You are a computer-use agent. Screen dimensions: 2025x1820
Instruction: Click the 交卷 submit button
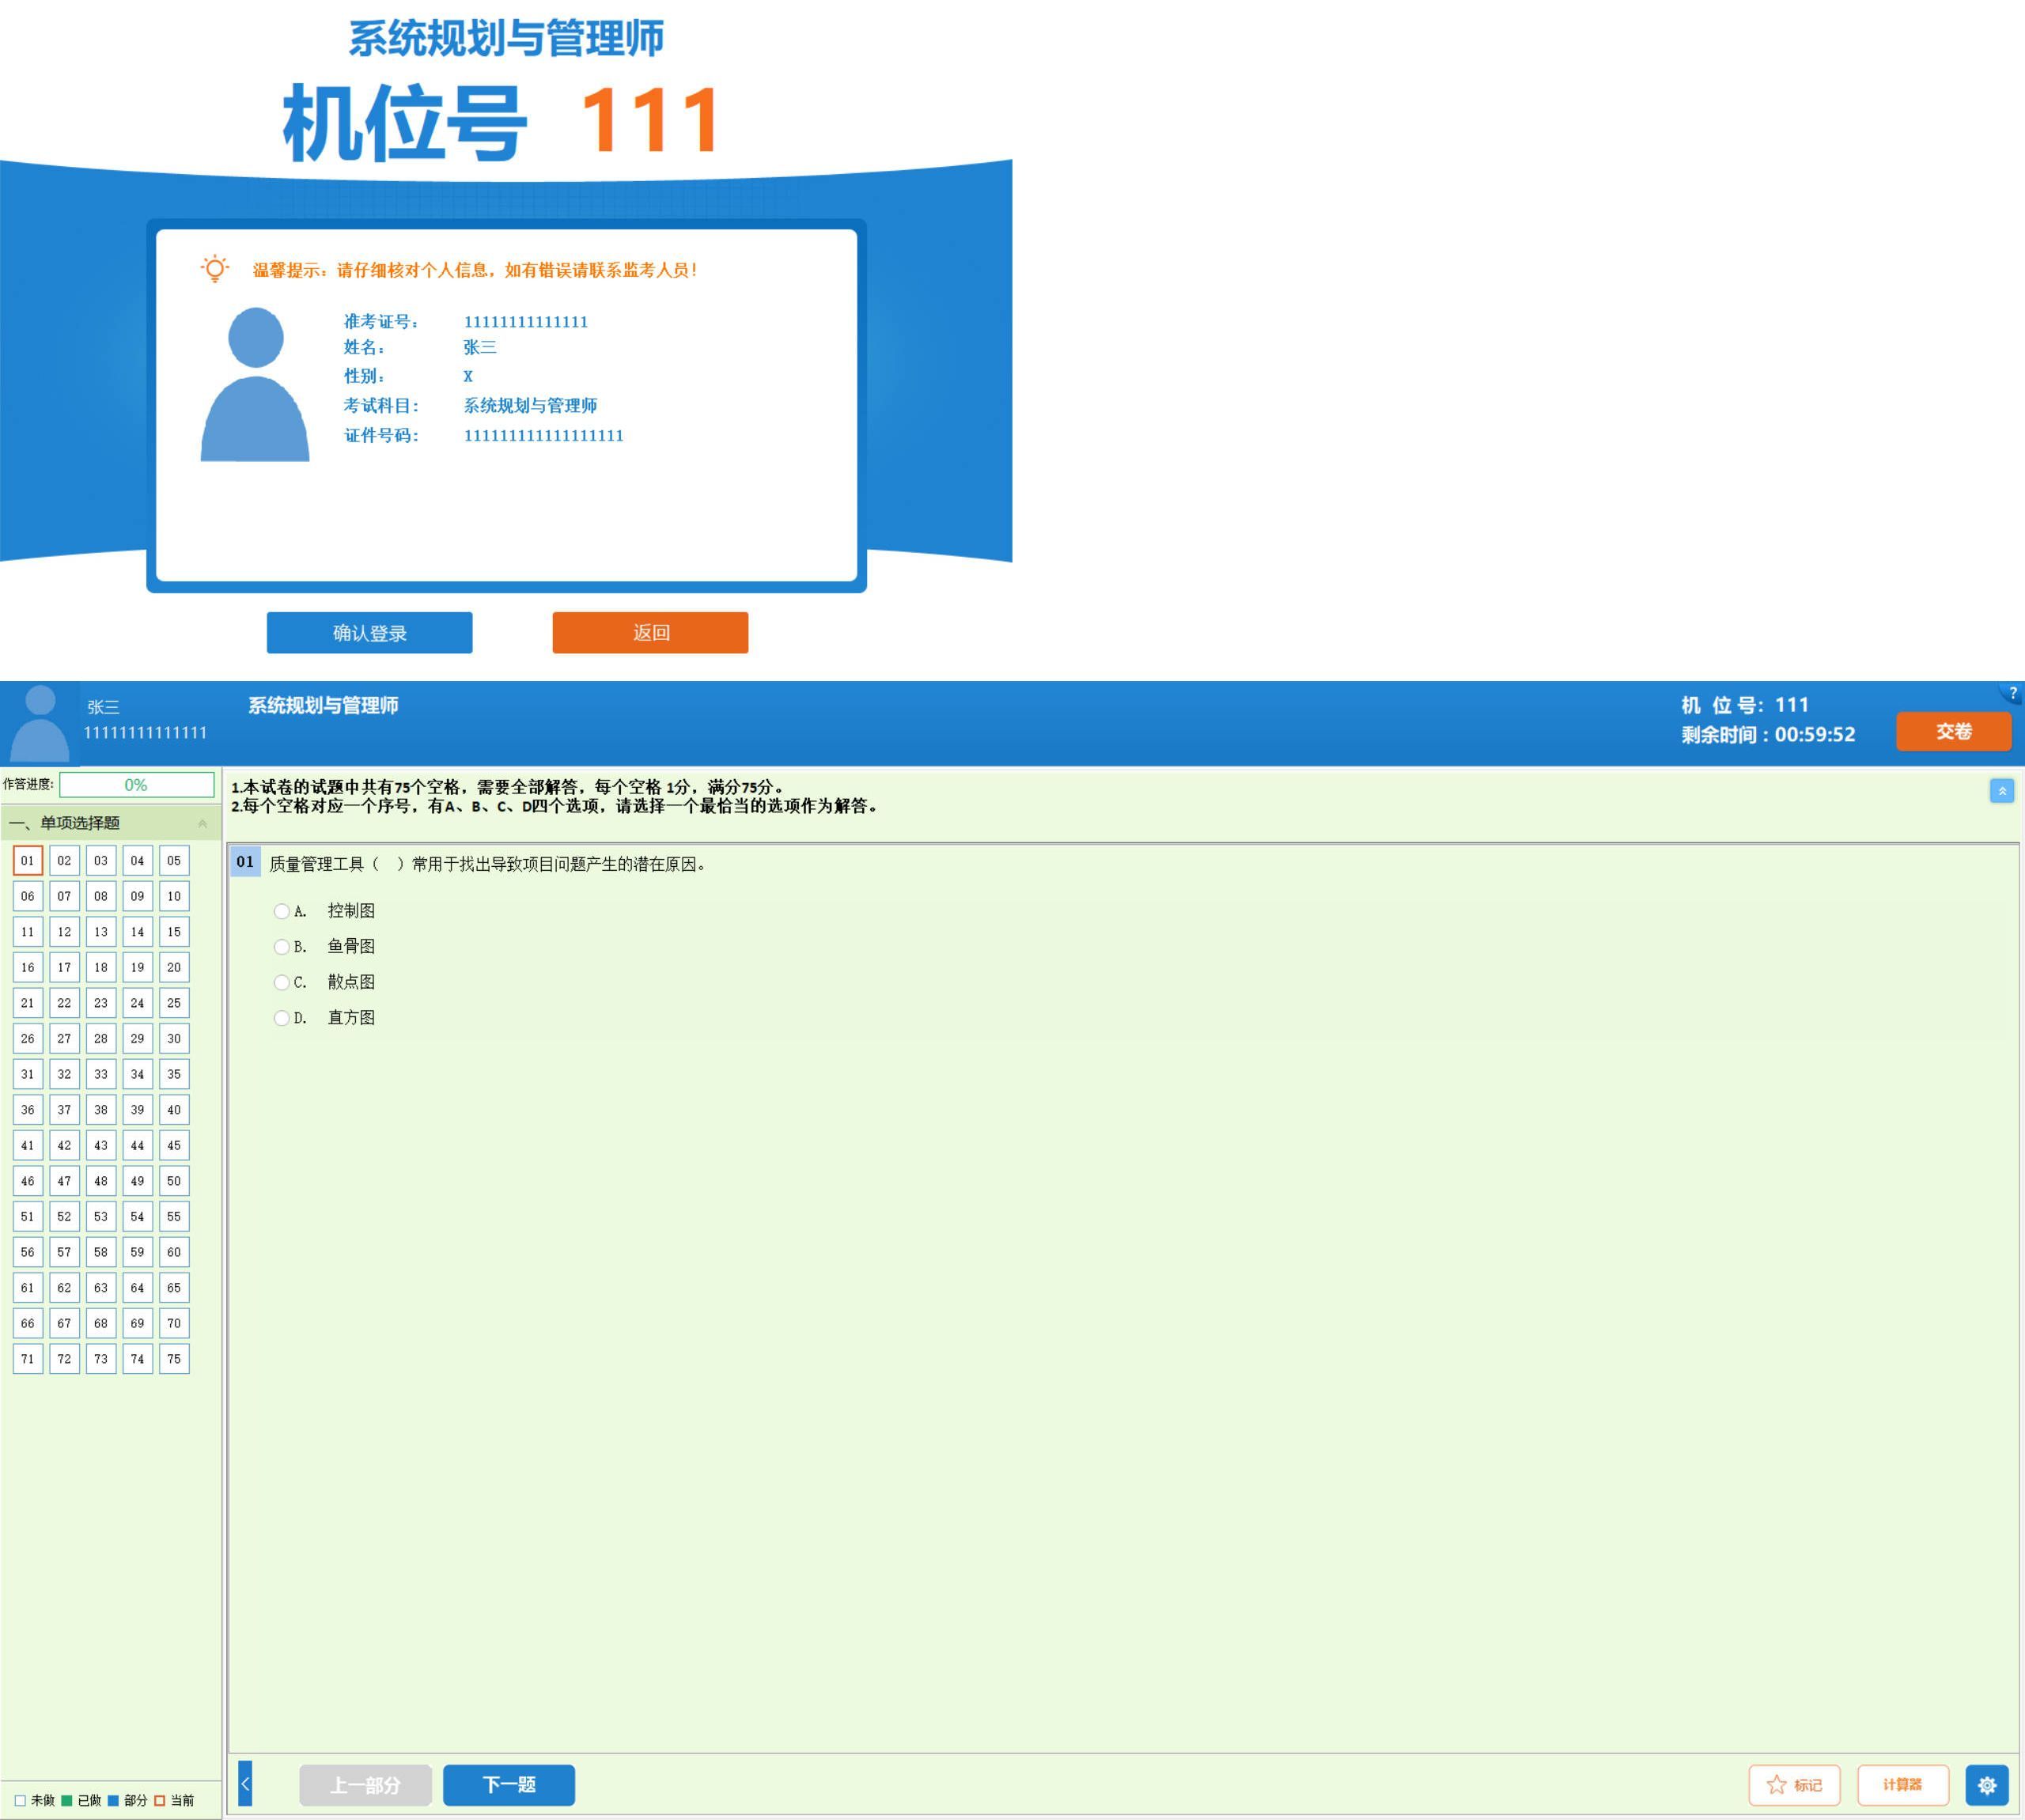pos(1953,731)
